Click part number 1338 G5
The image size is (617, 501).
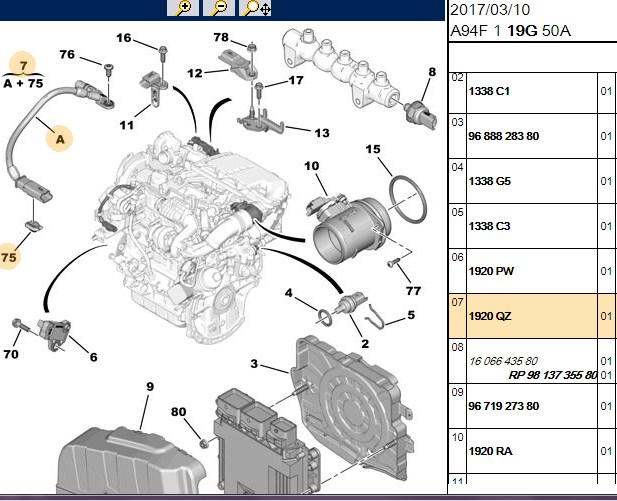(490, 181)
